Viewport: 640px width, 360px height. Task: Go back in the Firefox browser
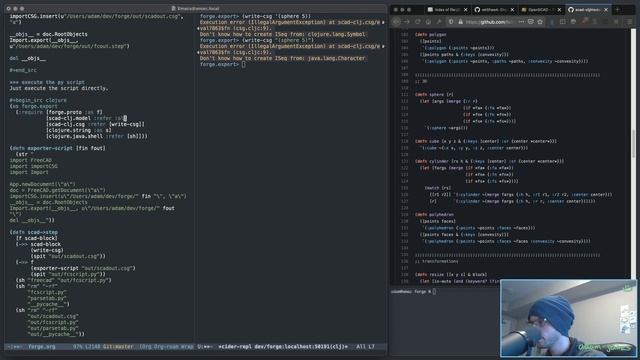click(x=396, y=22)
